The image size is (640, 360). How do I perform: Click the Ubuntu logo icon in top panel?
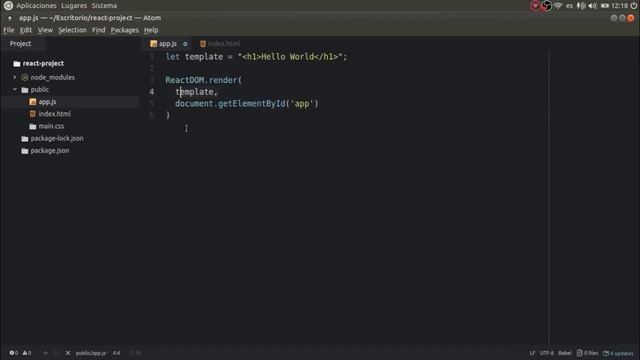point(8,6)
